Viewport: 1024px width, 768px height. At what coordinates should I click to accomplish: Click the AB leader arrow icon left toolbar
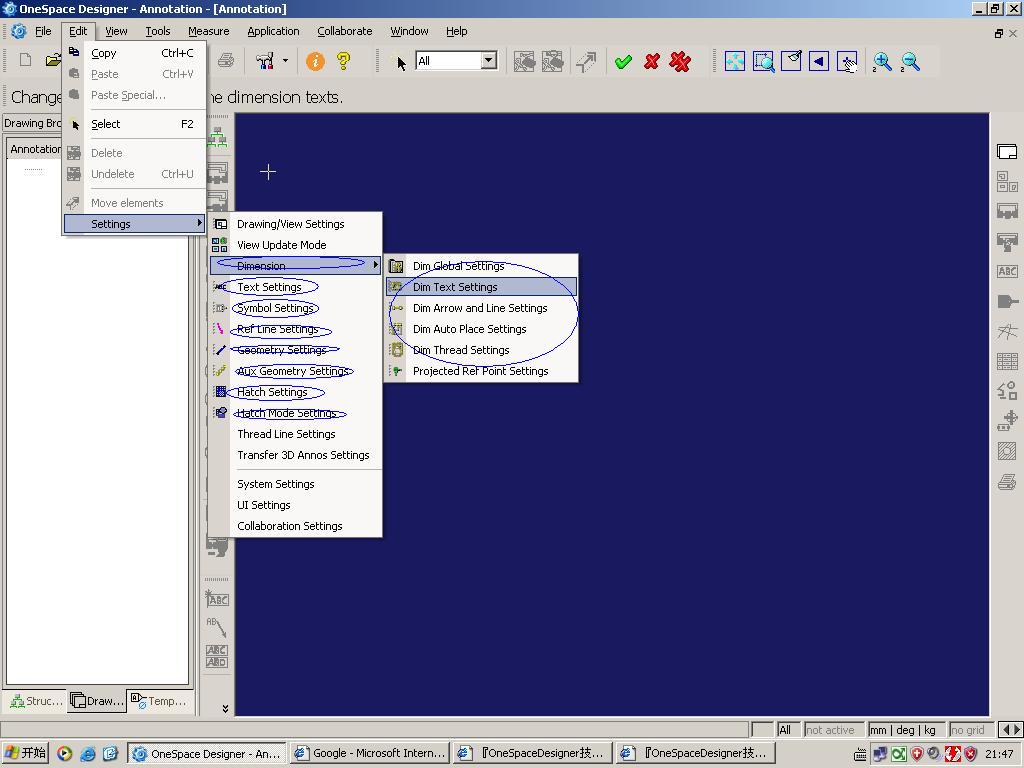[x=217, y=626]
